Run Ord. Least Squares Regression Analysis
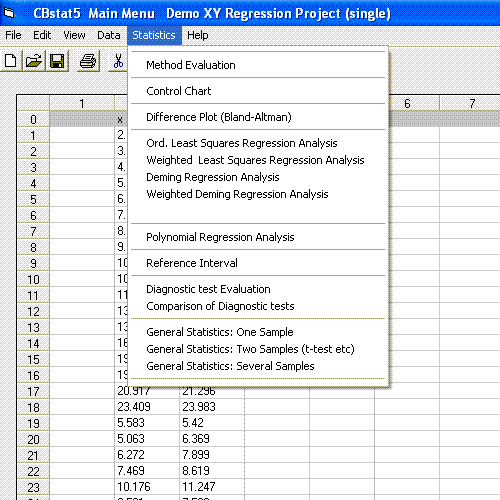The height and width of the screenshot is (500, 500). (258, 143)
